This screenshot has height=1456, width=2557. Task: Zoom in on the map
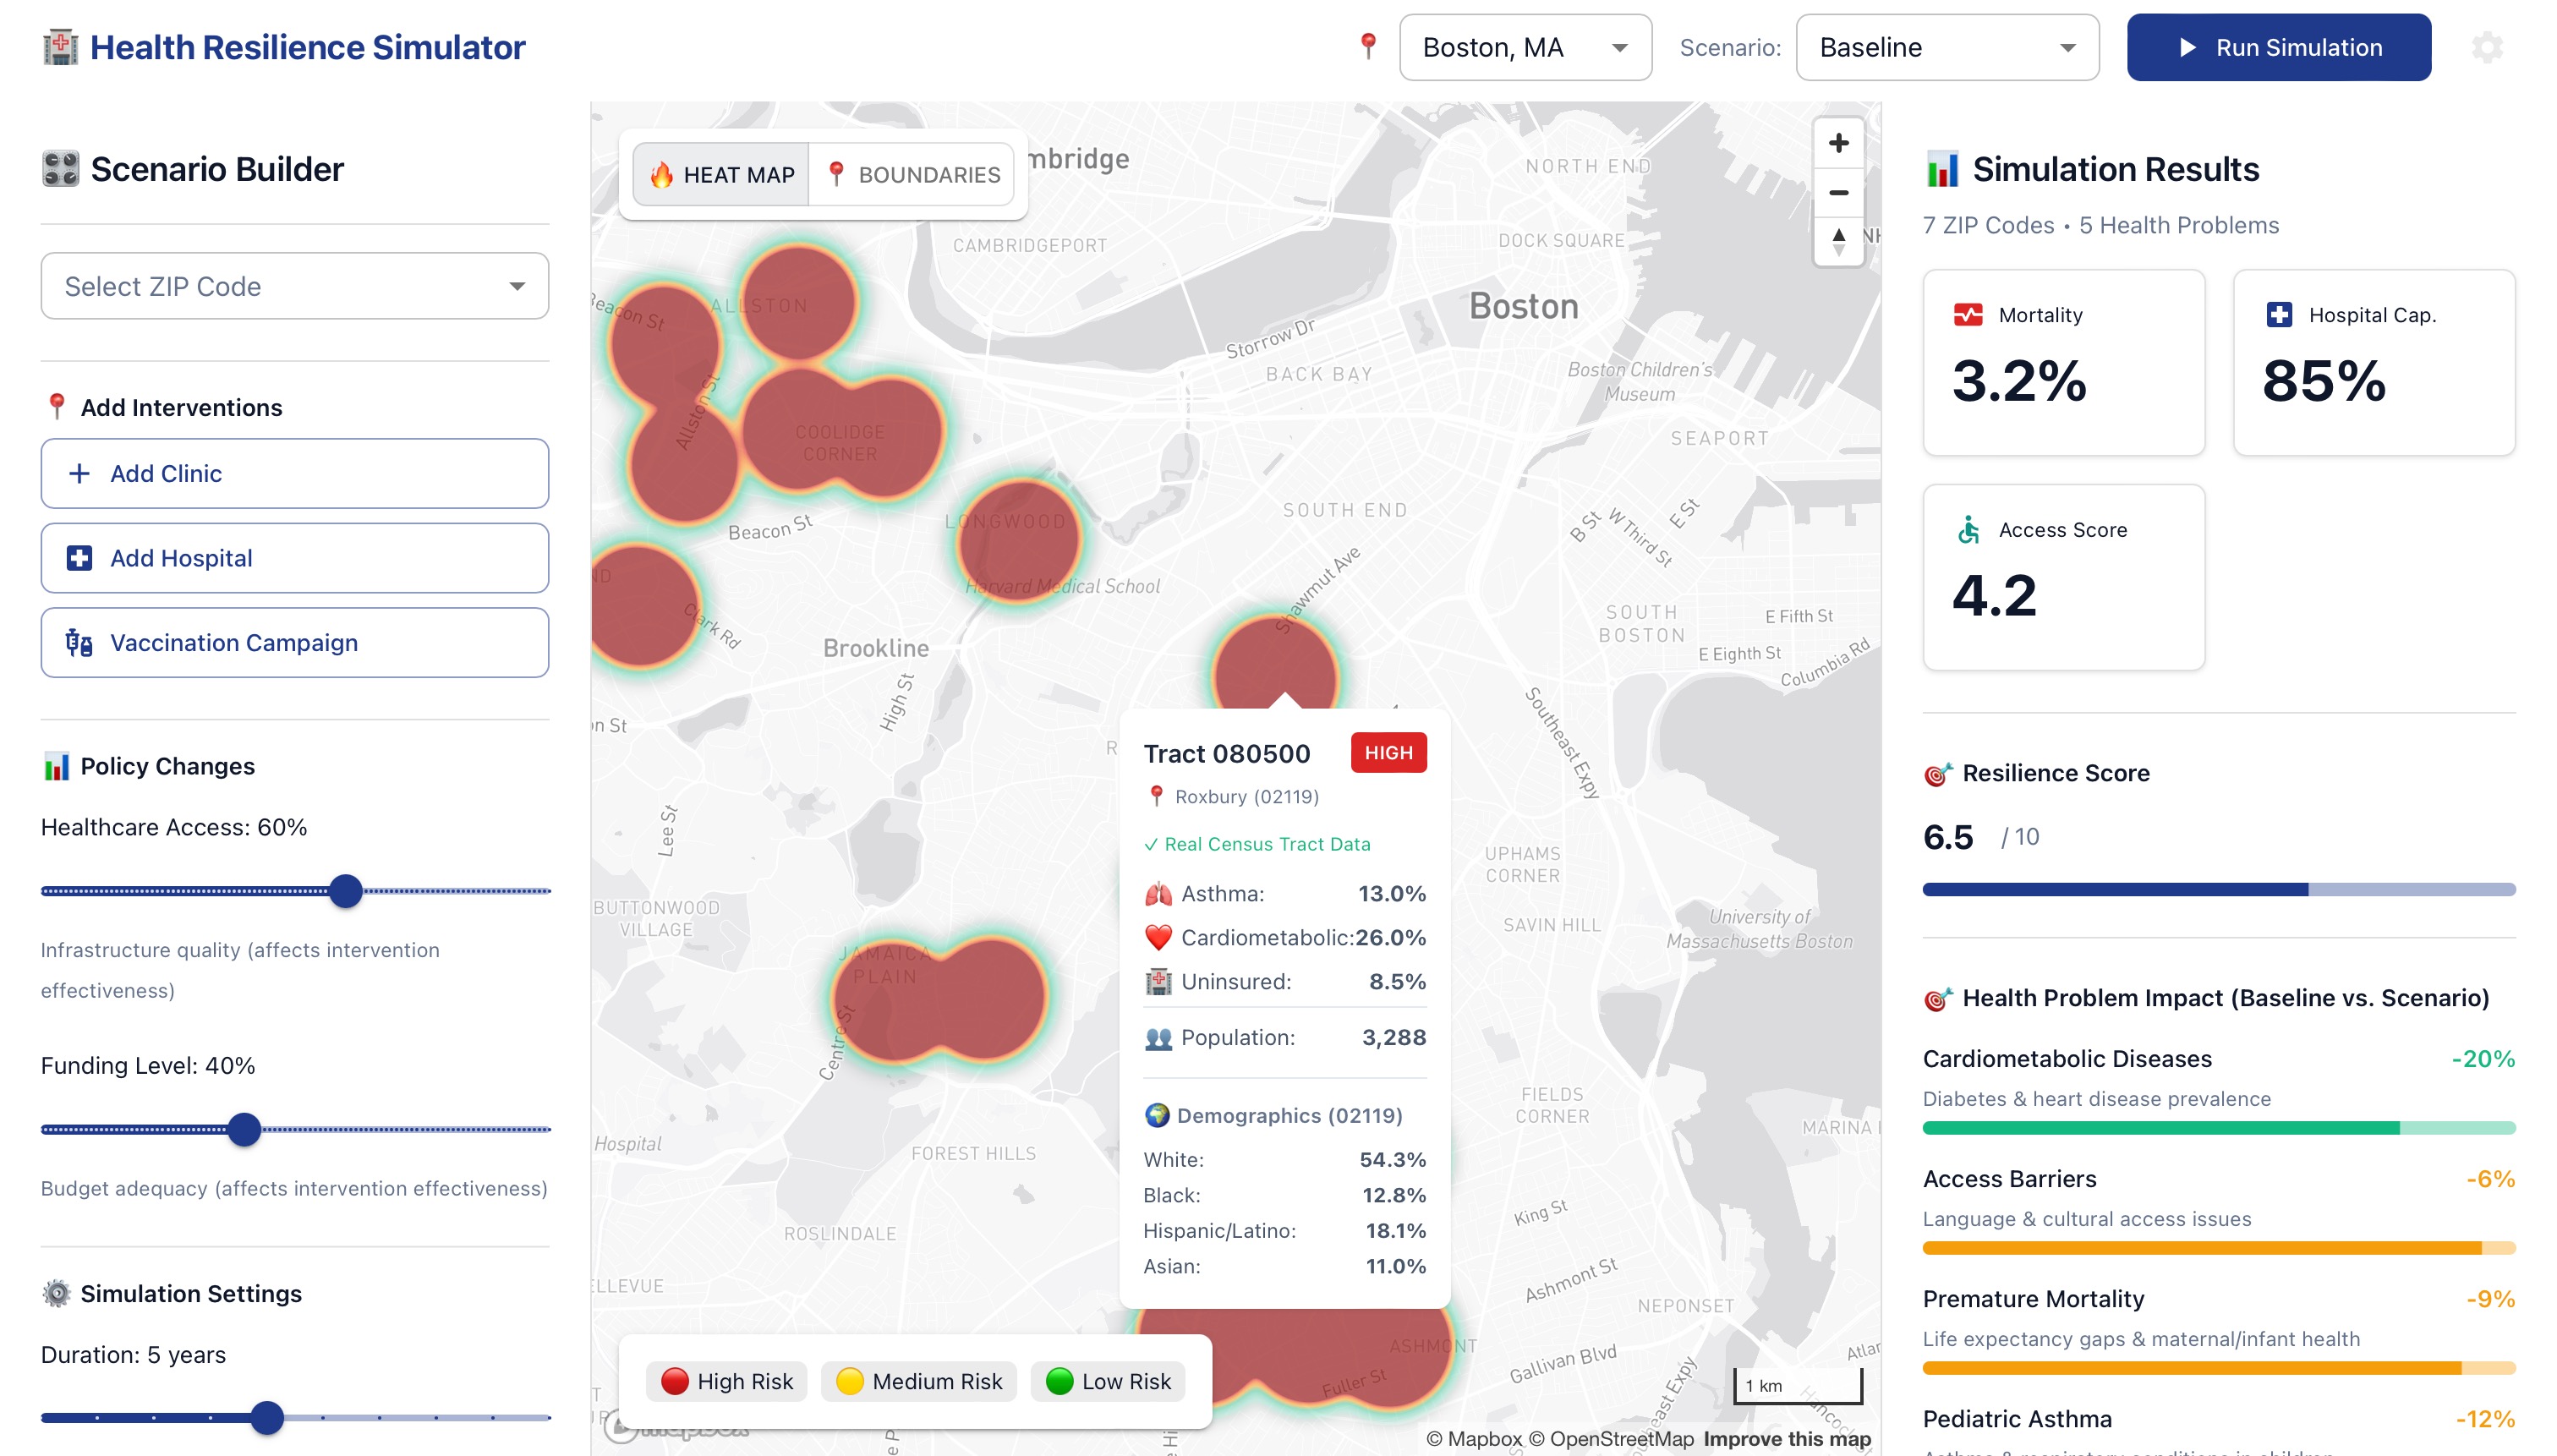pyautogui.click(x=1838, y=143)
